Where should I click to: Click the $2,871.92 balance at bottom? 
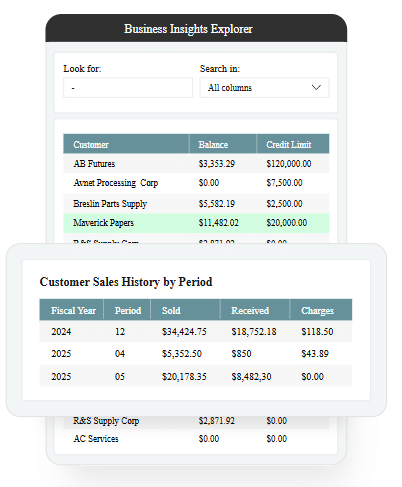pyautogui.click(x=217, y=421)
